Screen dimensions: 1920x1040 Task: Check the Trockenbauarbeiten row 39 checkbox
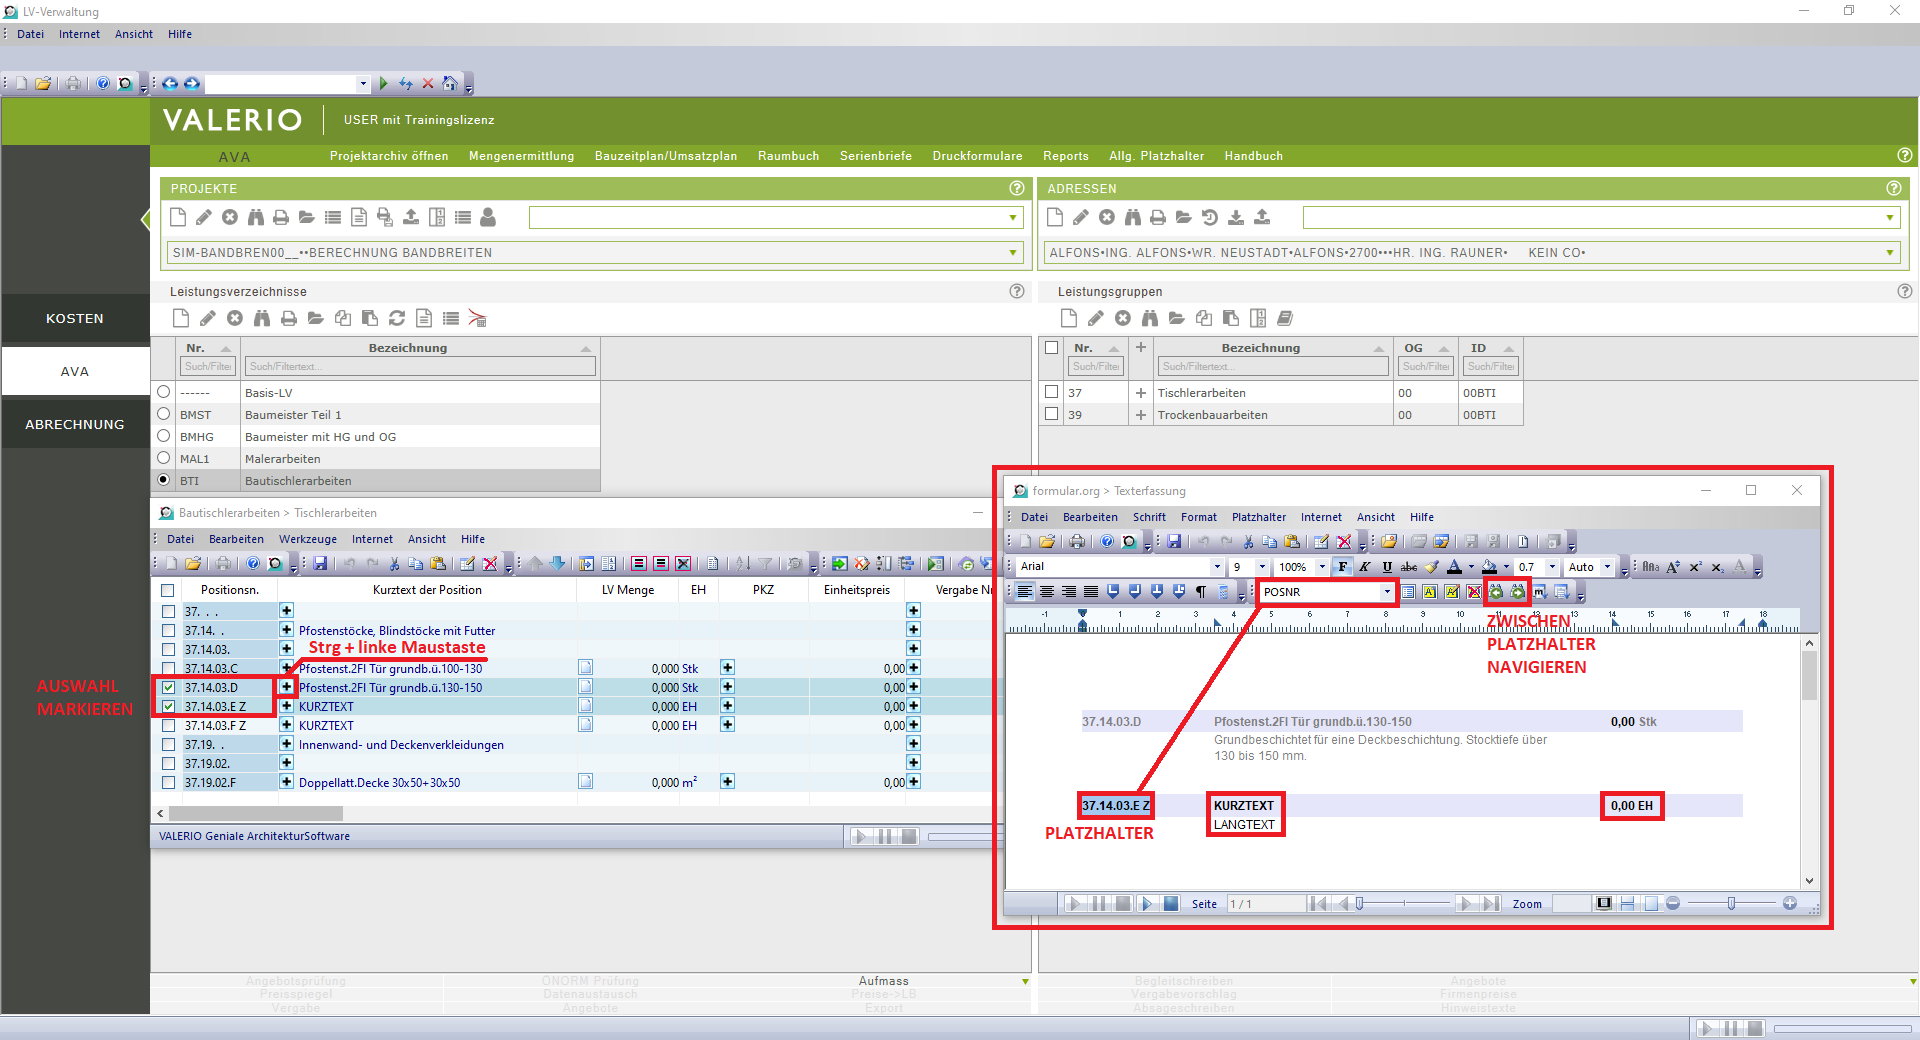(x=1051, y=414)
